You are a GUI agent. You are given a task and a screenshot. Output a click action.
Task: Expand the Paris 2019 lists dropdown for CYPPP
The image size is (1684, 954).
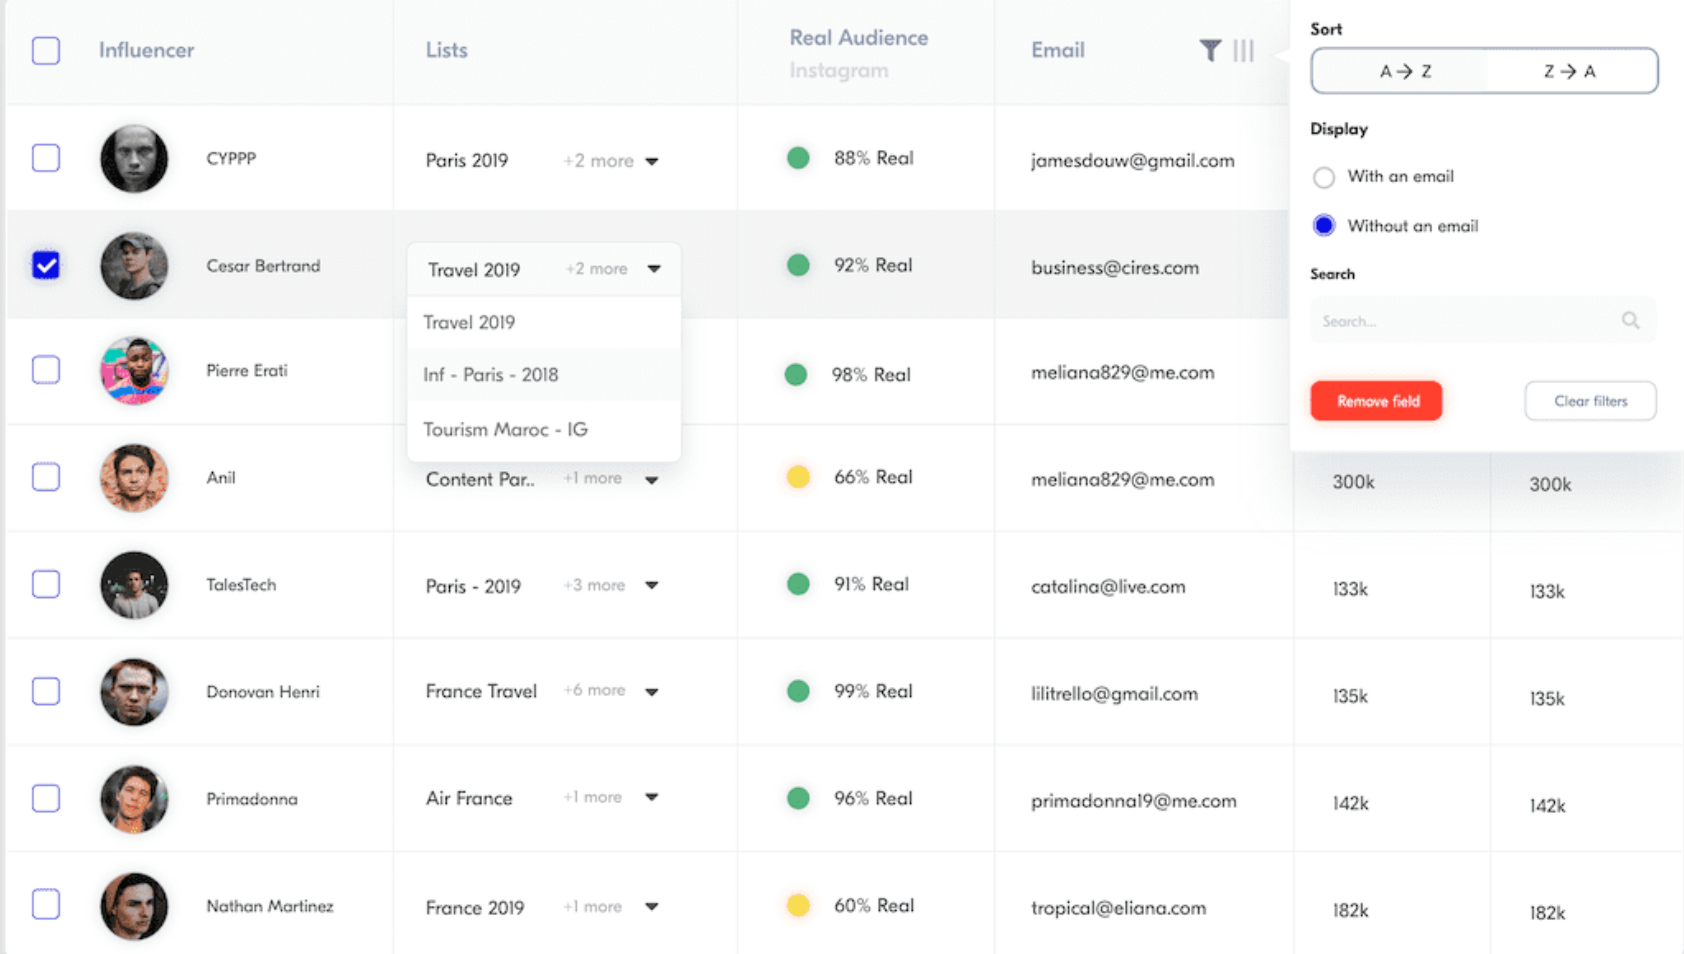(652, 161)
